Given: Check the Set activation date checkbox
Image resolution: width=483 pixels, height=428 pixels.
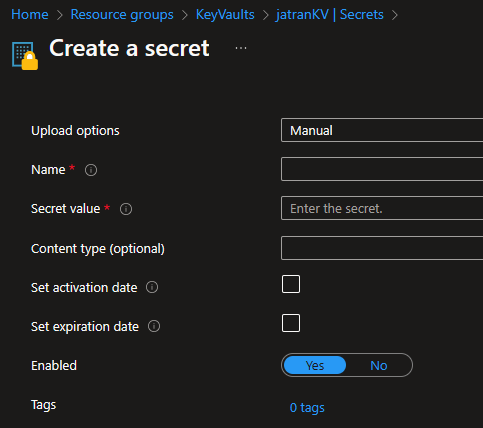Looking at the screenshot, I should 291,284.
